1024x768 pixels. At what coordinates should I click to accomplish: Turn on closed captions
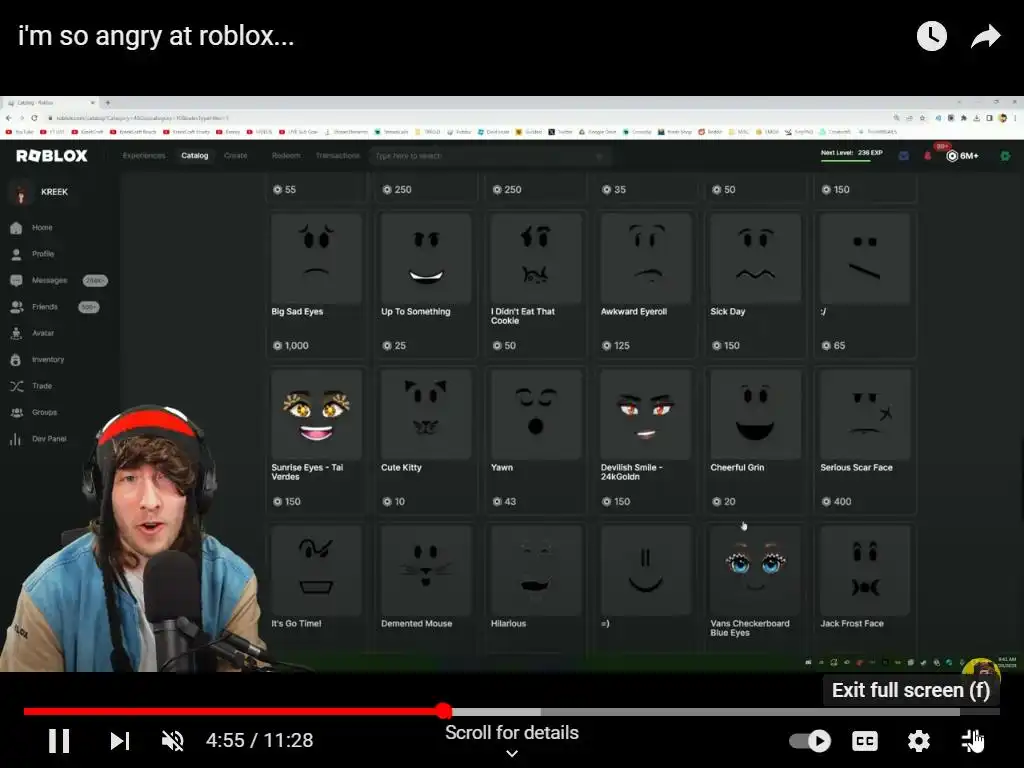[865, 741]
